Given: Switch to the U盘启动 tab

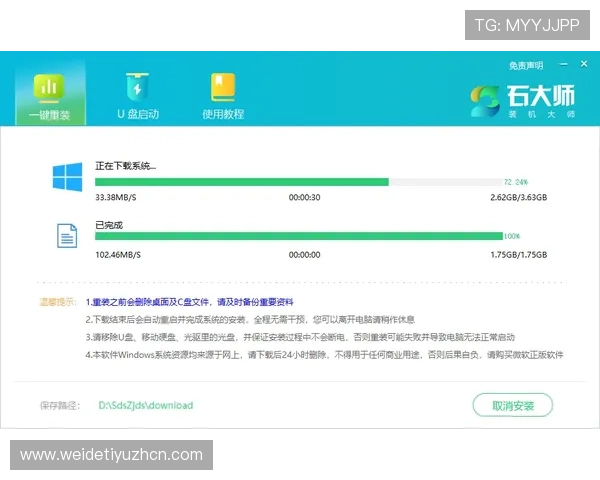Looking at the screenshot, I should click(x=138, y=96).
